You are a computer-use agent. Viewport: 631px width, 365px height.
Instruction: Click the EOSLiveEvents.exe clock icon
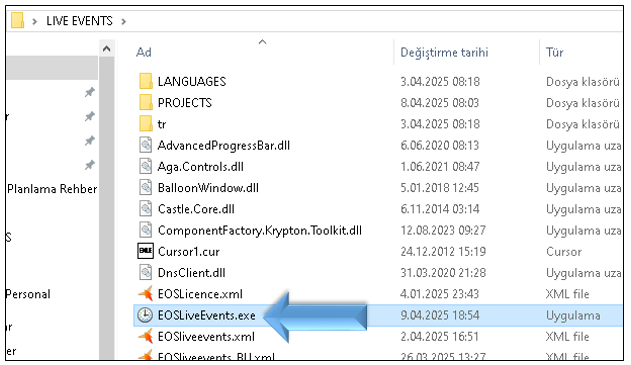145,315
